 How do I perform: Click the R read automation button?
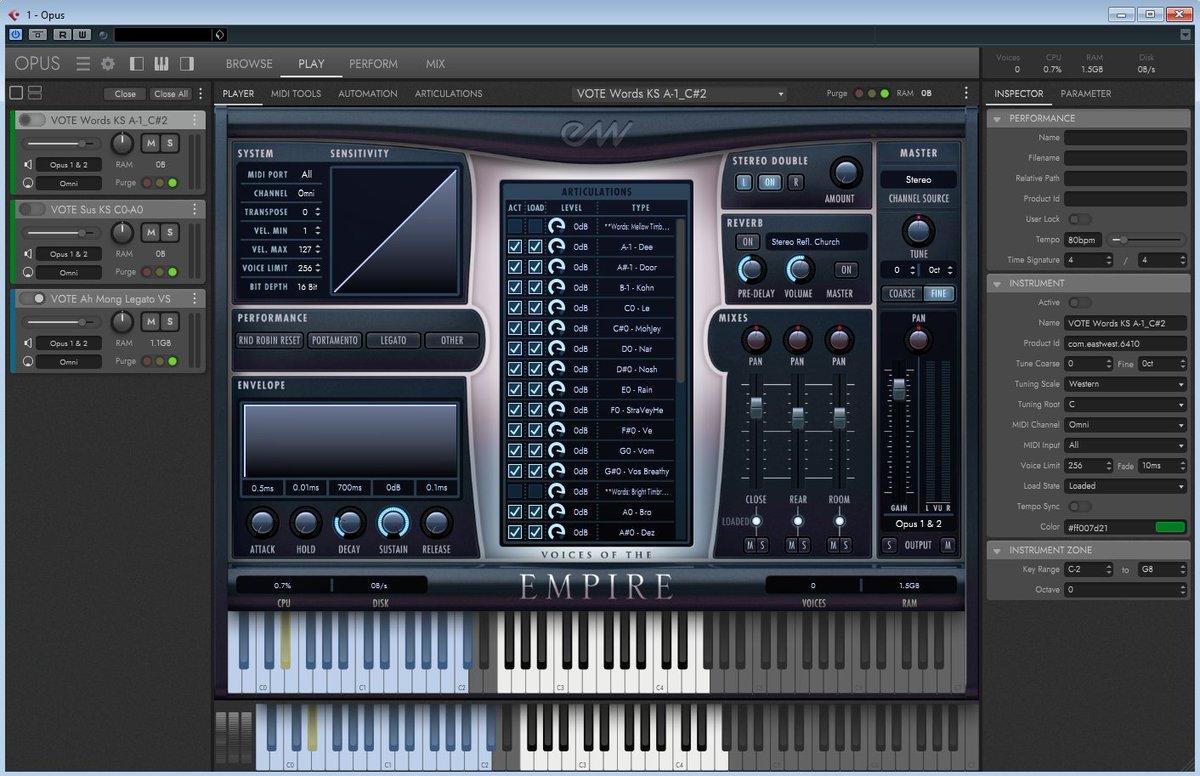pos(62,35)
